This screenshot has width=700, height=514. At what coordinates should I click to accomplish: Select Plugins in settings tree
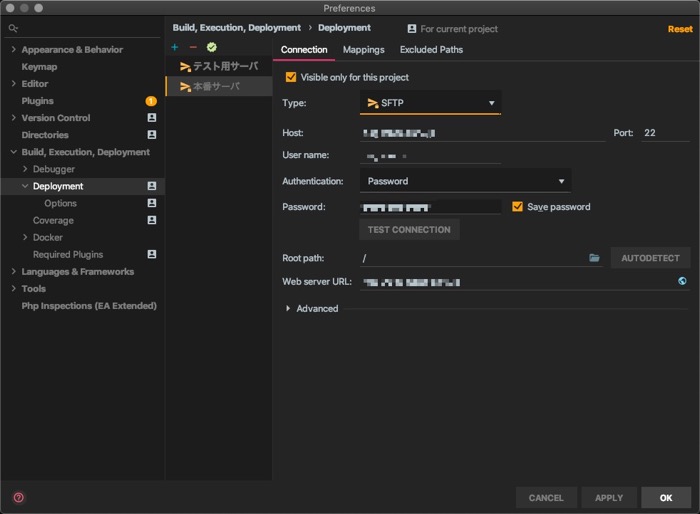[x=38, y=101]
